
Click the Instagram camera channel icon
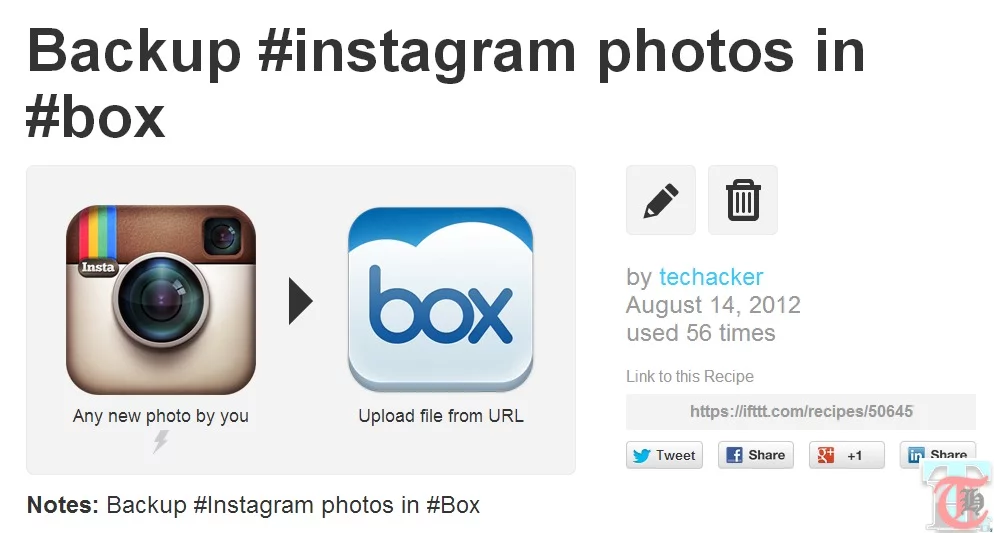pyautogui.click(x=161, y=299)
